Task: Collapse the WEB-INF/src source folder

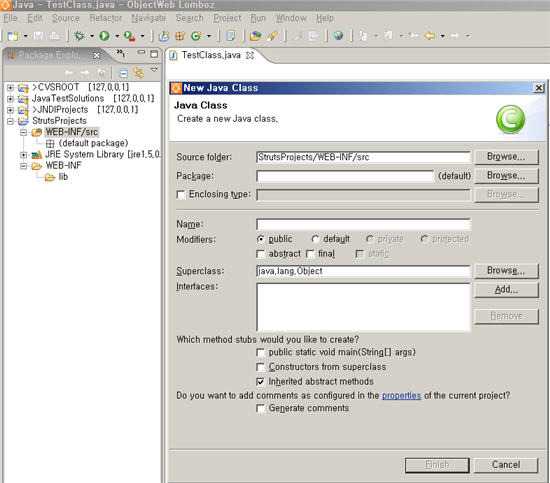Action: click(24, 132)
